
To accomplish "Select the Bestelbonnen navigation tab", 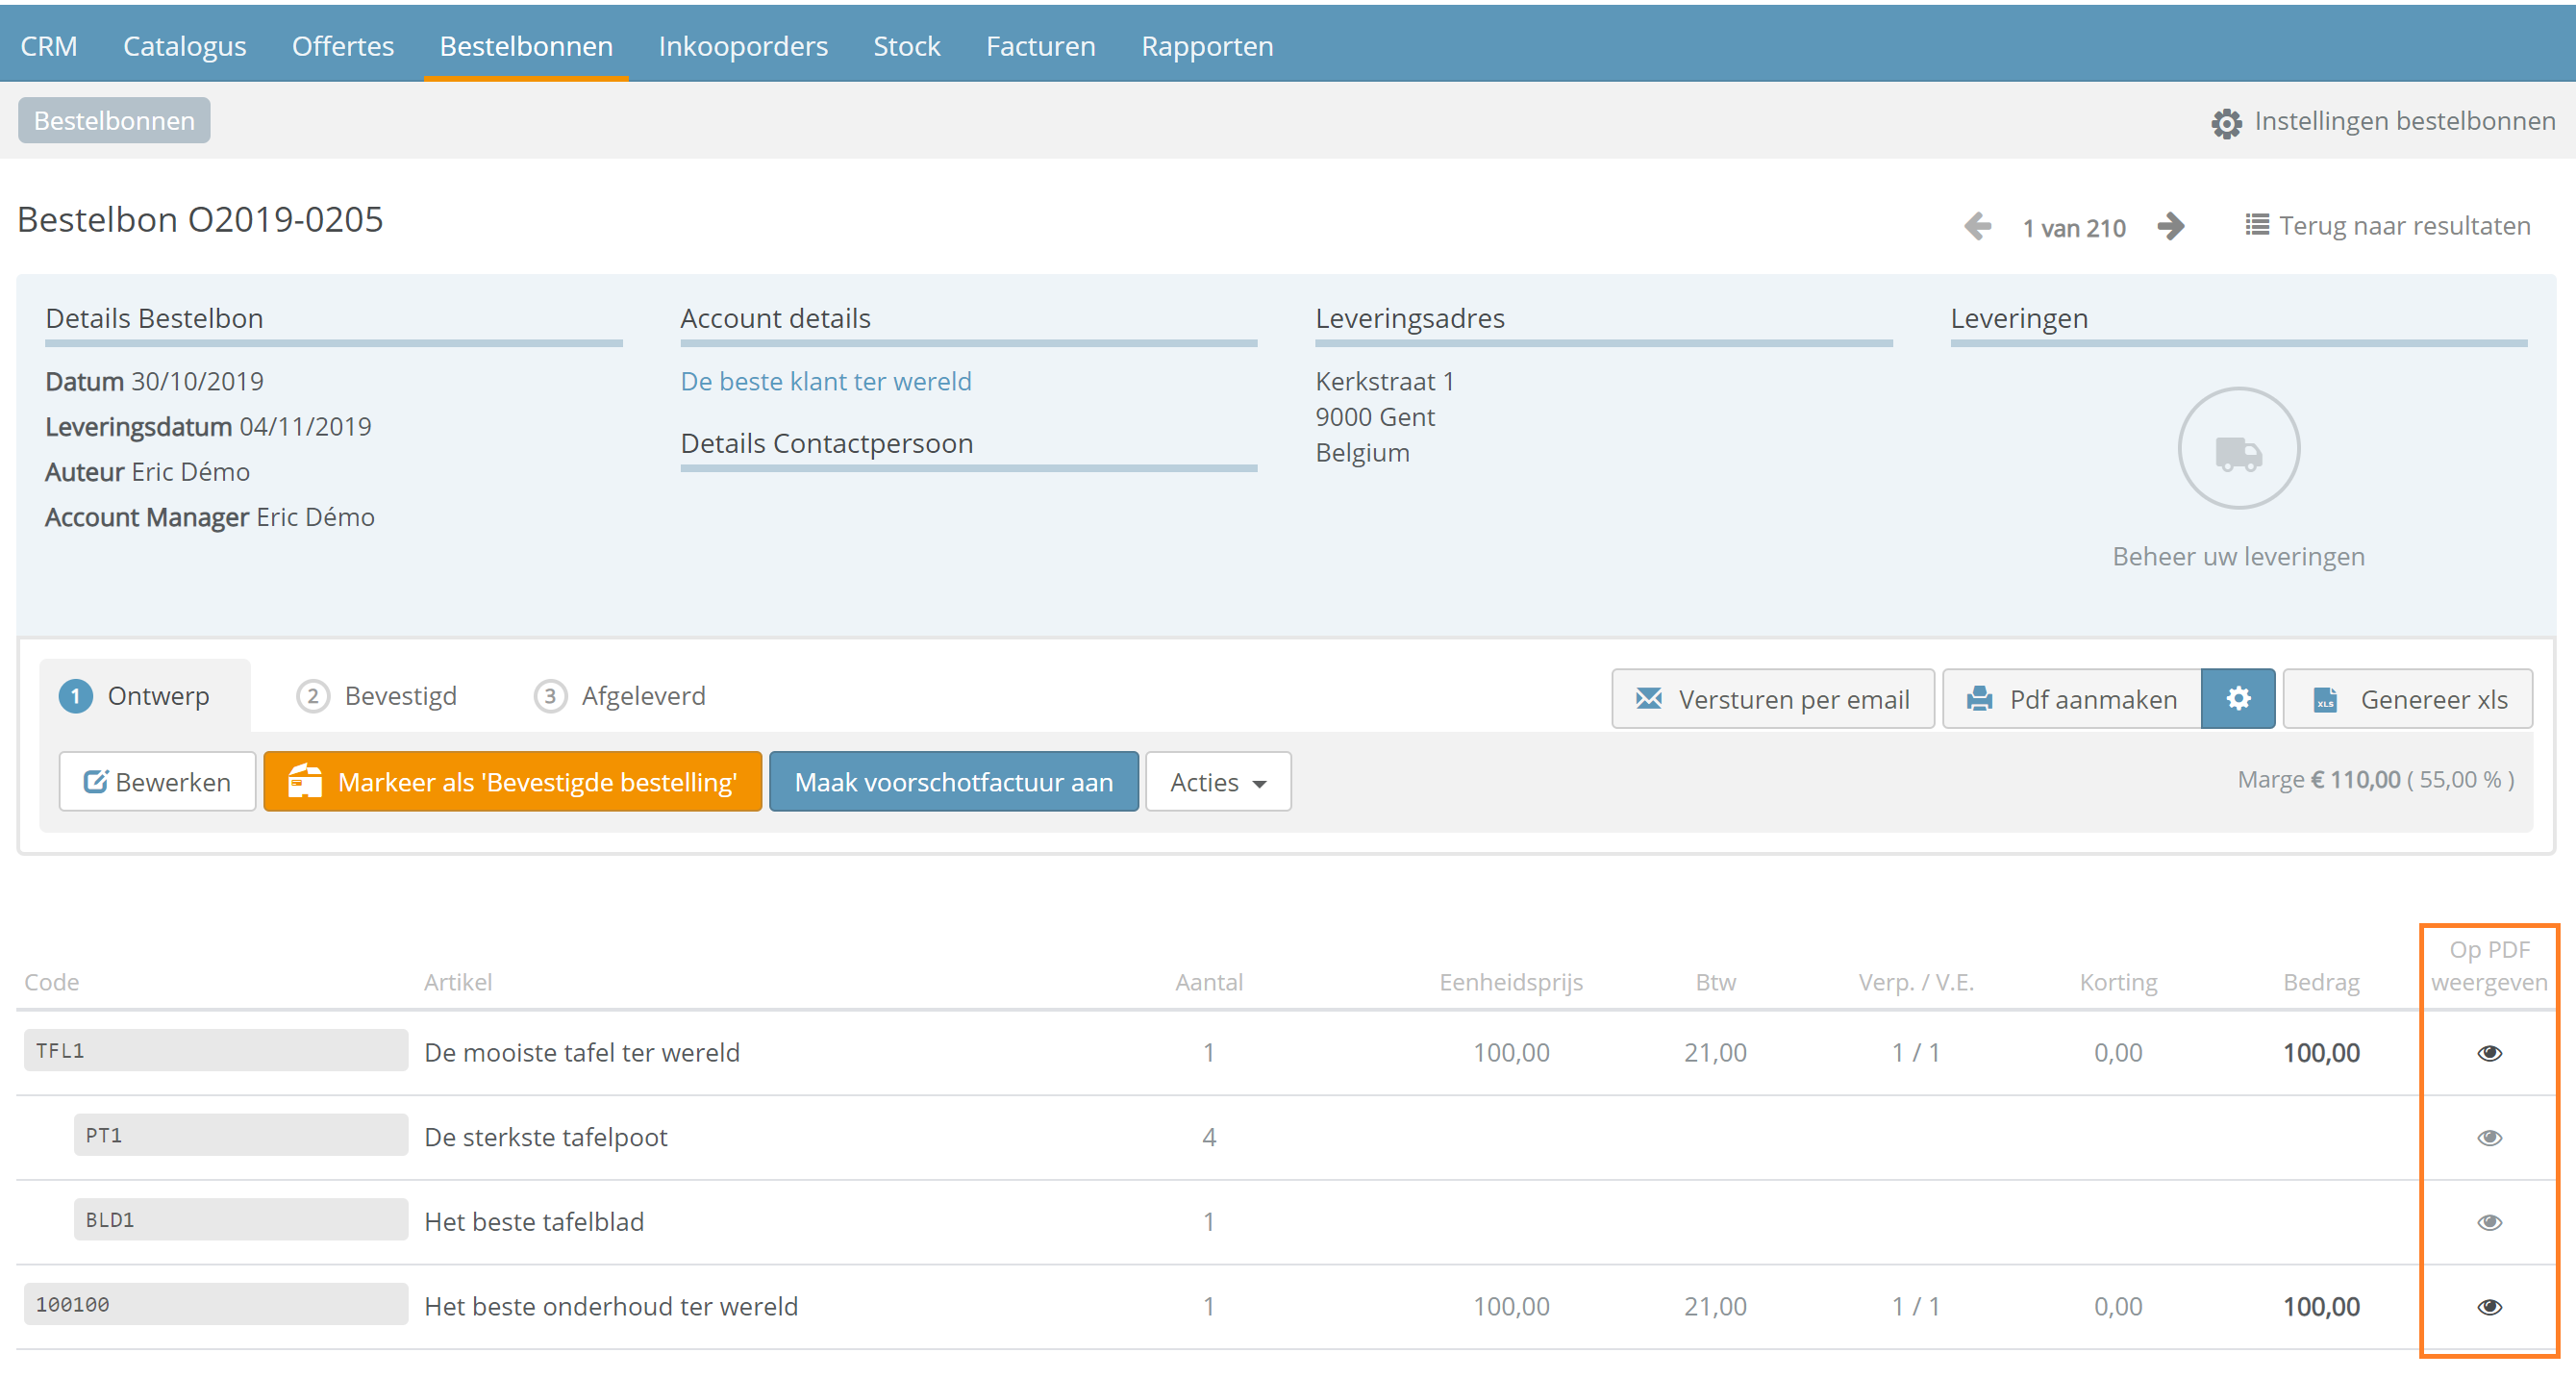I will click(x=526, y=46).
